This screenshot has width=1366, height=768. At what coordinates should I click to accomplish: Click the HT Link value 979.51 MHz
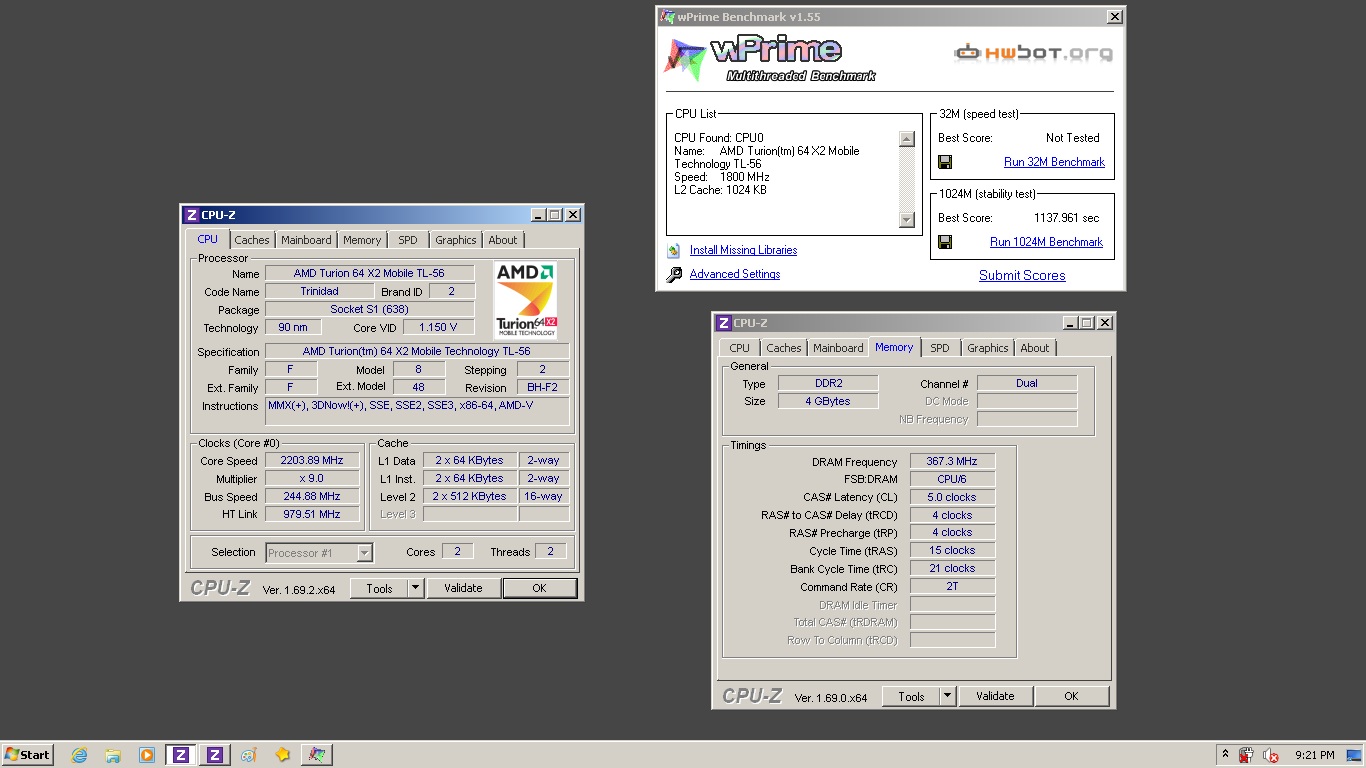tap(311, 514)
